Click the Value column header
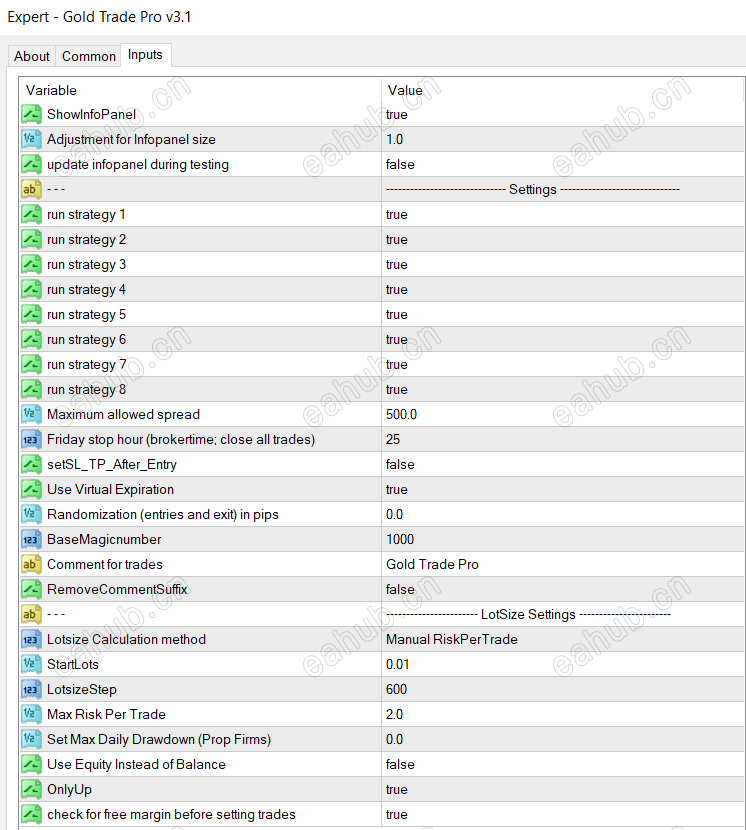746x830 pixels. (x=563, y=90)
